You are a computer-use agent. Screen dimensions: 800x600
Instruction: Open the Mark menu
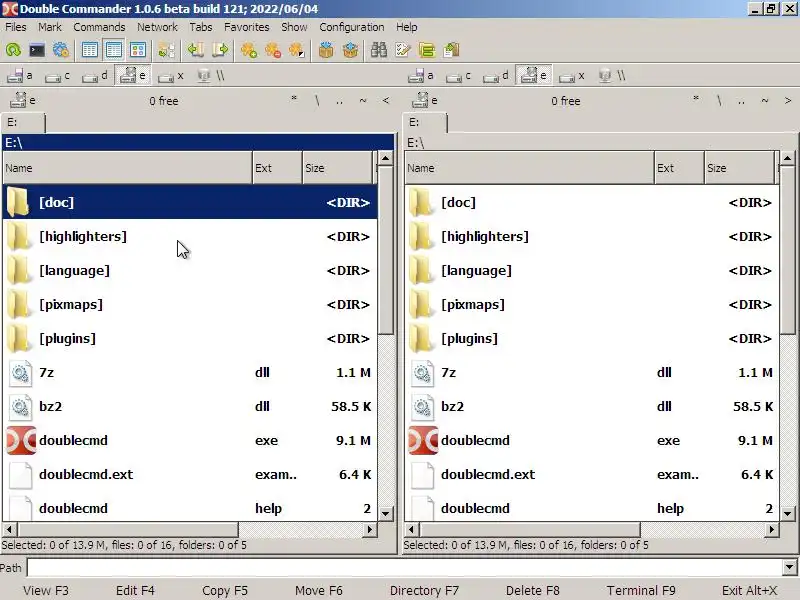[x=49, y=27]
